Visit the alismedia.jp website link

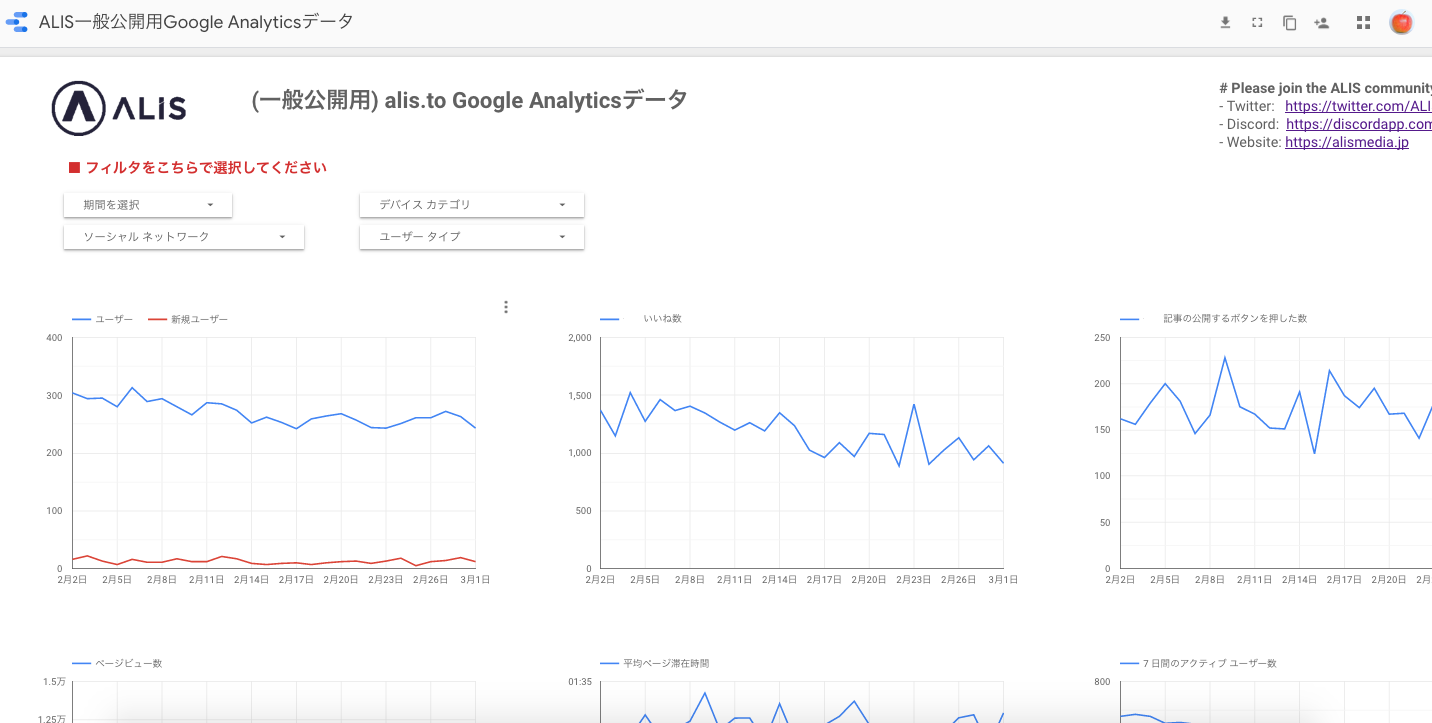click(1346, 142)
